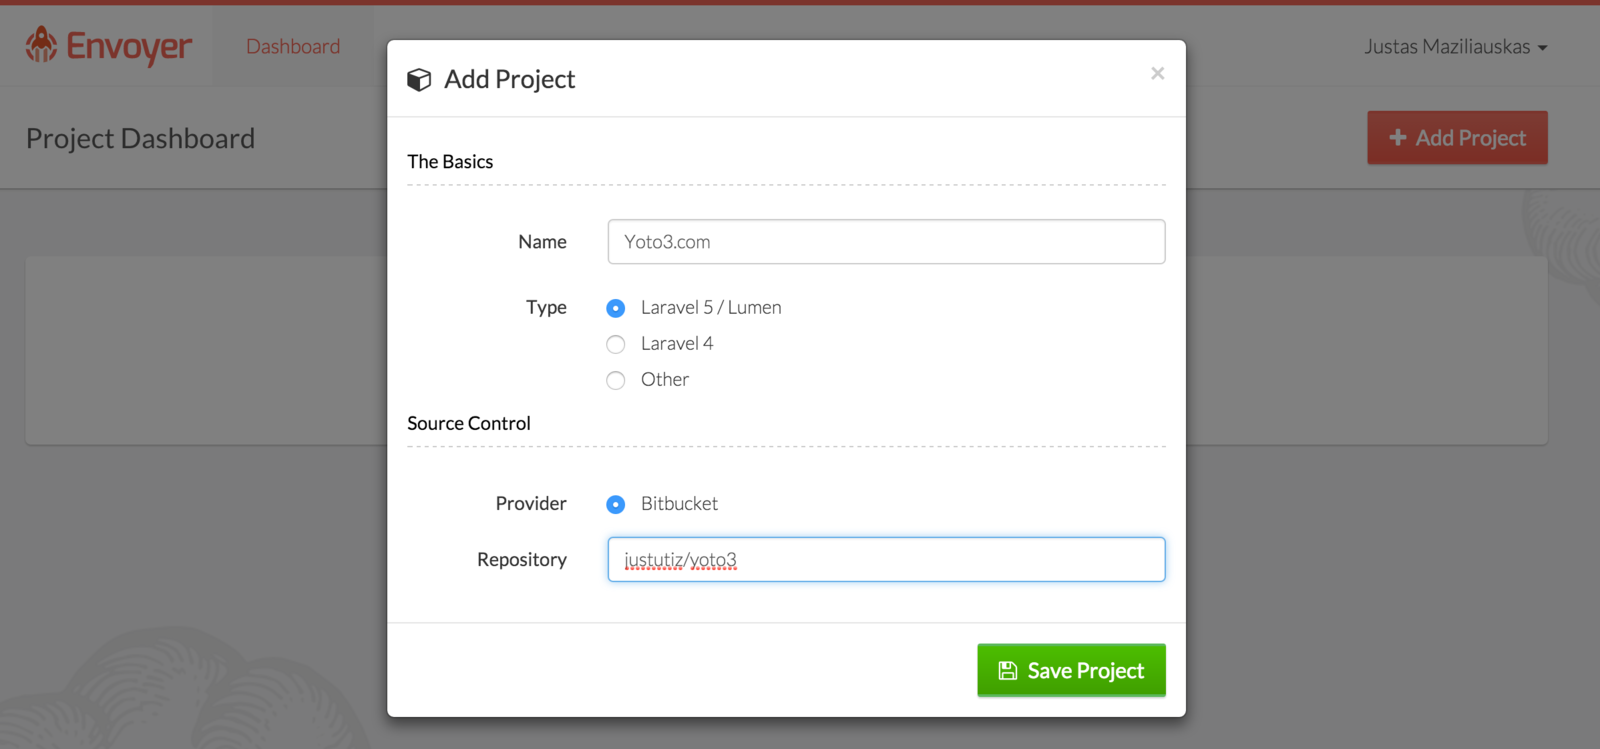This screenshot has width=1600, height=749.
Task: Click the "Repository" field label
Action: 522,559
